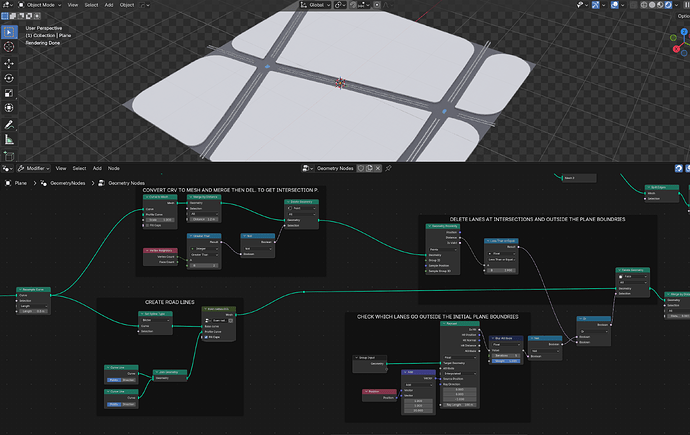
Task: Open the Integer data type dropdown on Greater Than
Action: pos(205,249)
